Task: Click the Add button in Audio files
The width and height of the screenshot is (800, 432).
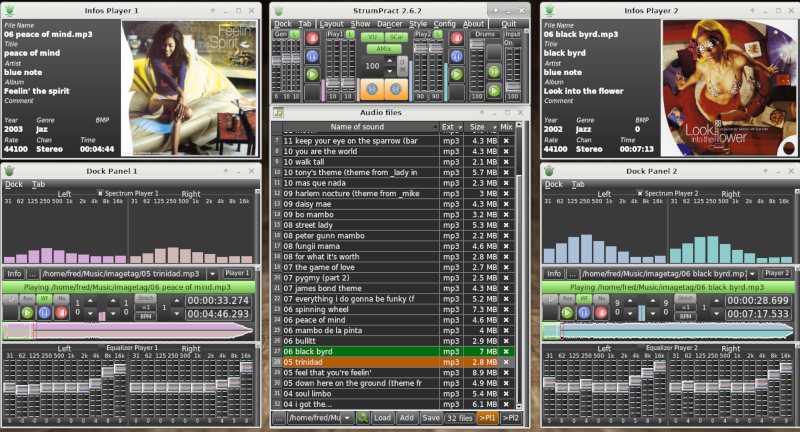Action: pyautogui.click(x=407, y=418)
